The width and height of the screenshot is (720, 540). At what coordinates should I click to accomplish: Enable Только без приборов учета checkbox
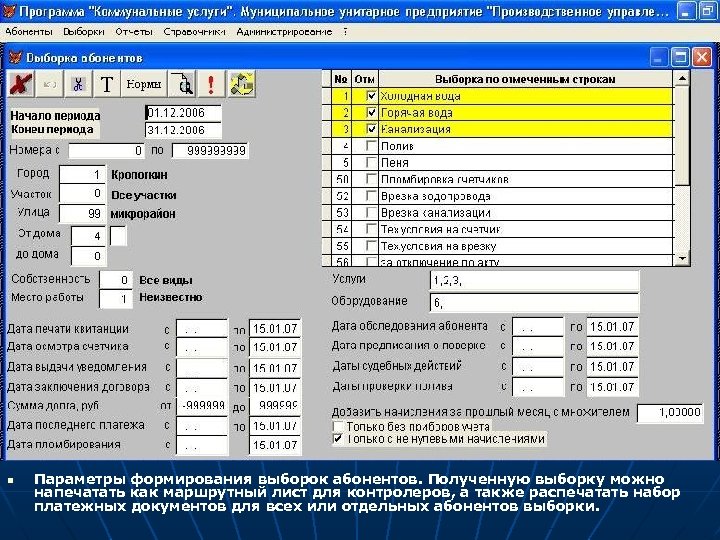point(338,427)
